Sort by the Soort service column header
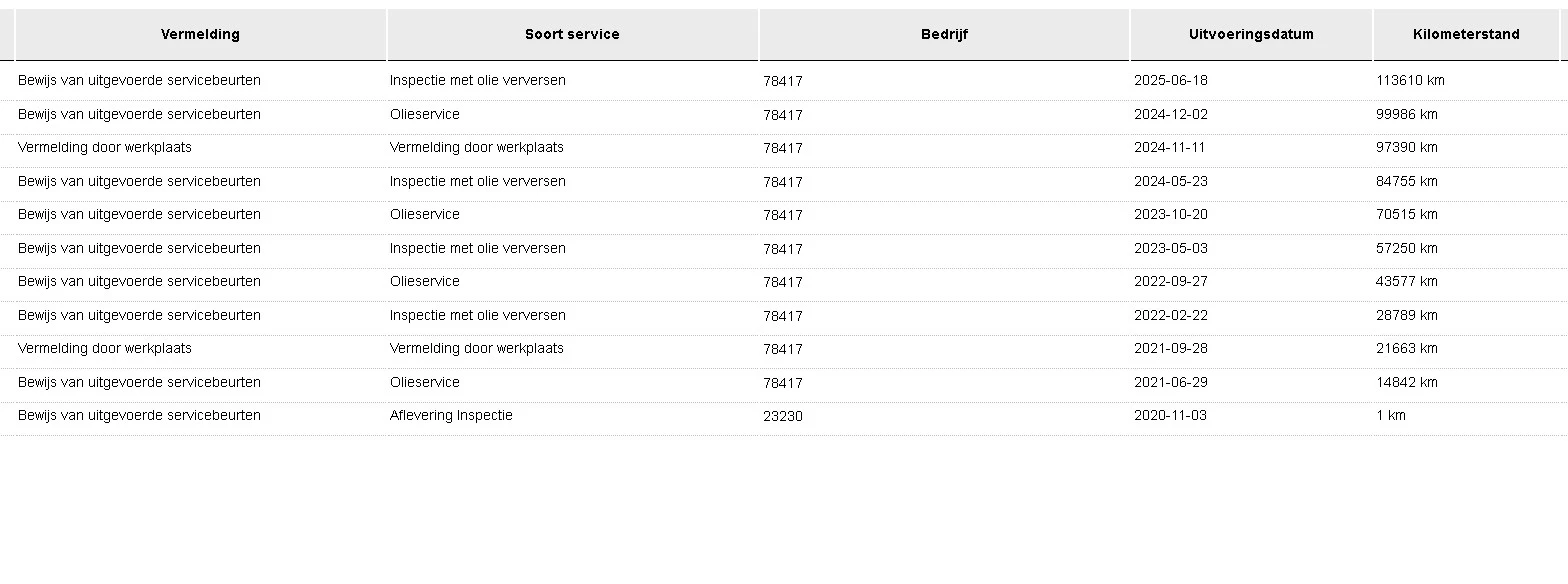This screenshot has height=584, width=1568. coord(572,34)
